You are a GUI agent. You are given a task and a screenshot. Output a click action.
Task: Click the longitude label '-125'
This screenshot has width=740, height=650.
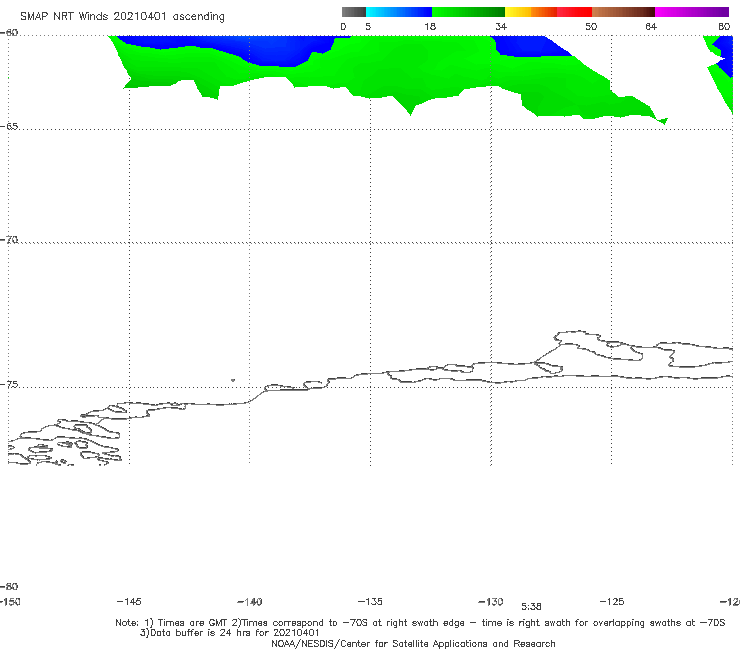(x=612, y=601)
